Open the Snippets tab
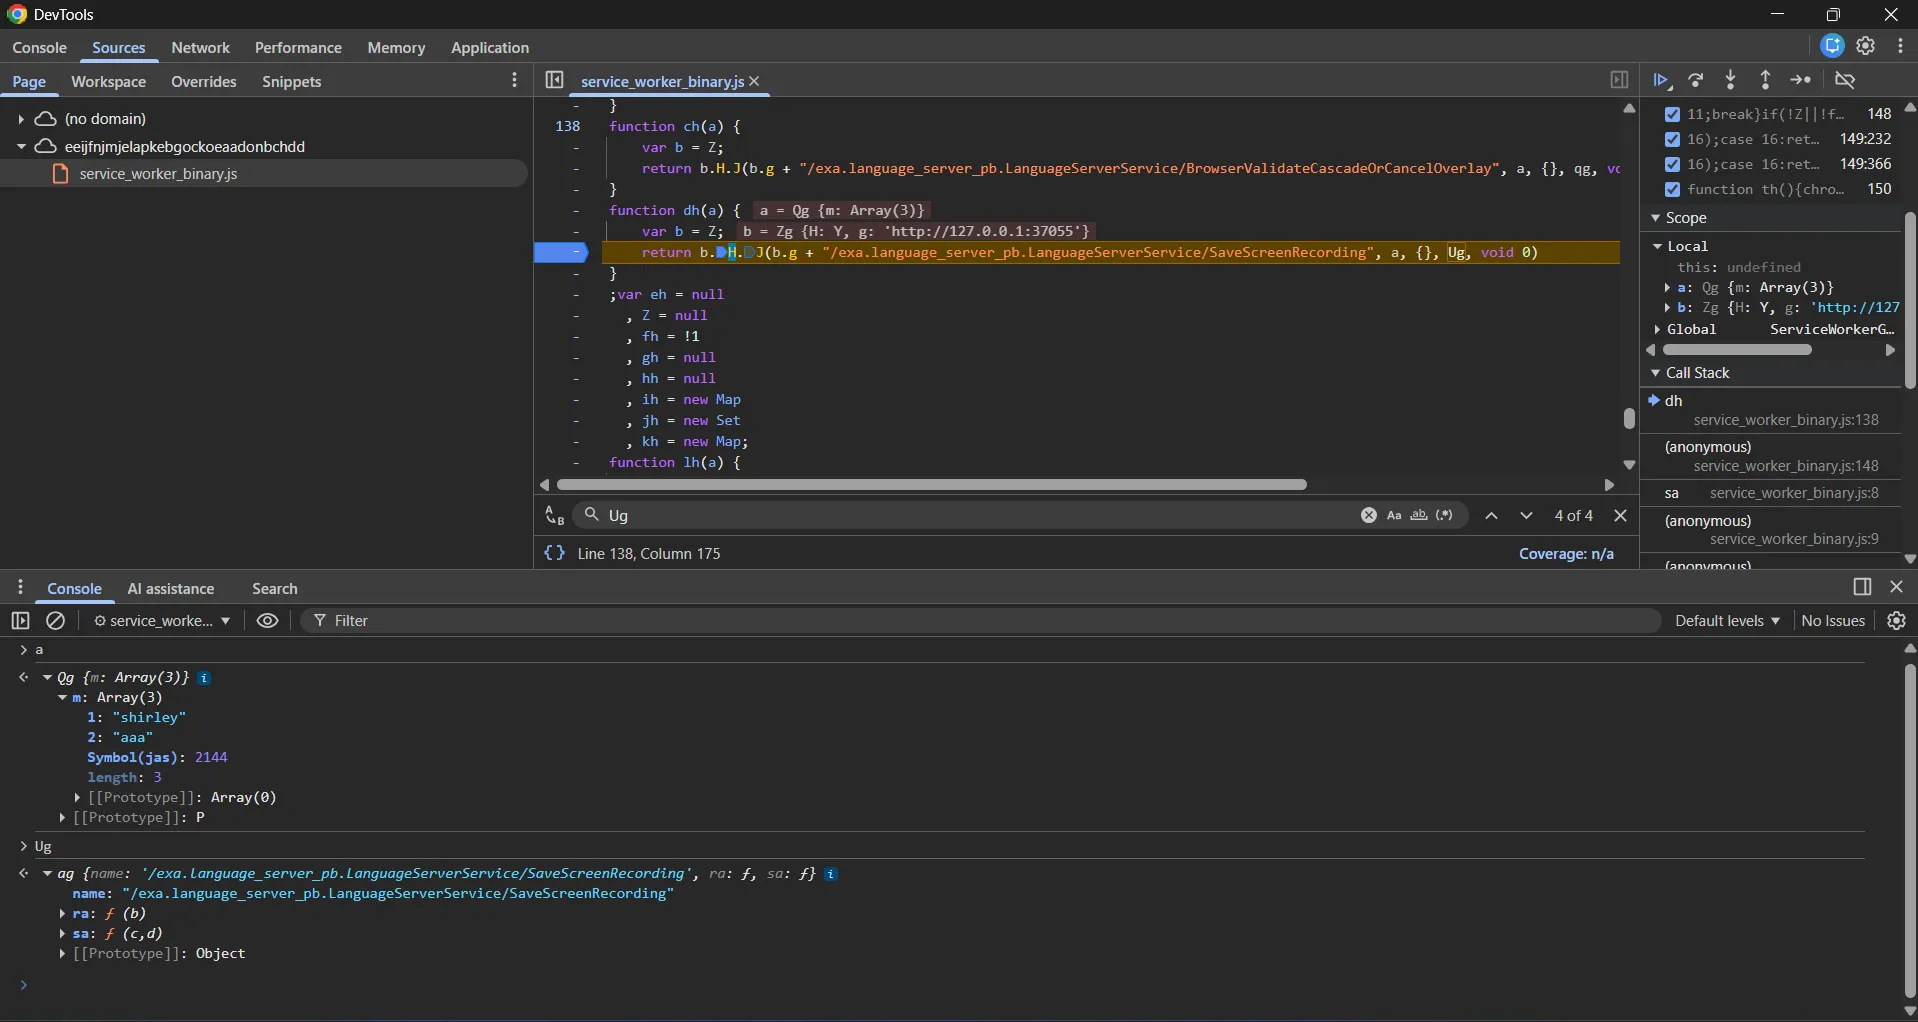This screenshot has height=1022, width=1918. [291, 82]
